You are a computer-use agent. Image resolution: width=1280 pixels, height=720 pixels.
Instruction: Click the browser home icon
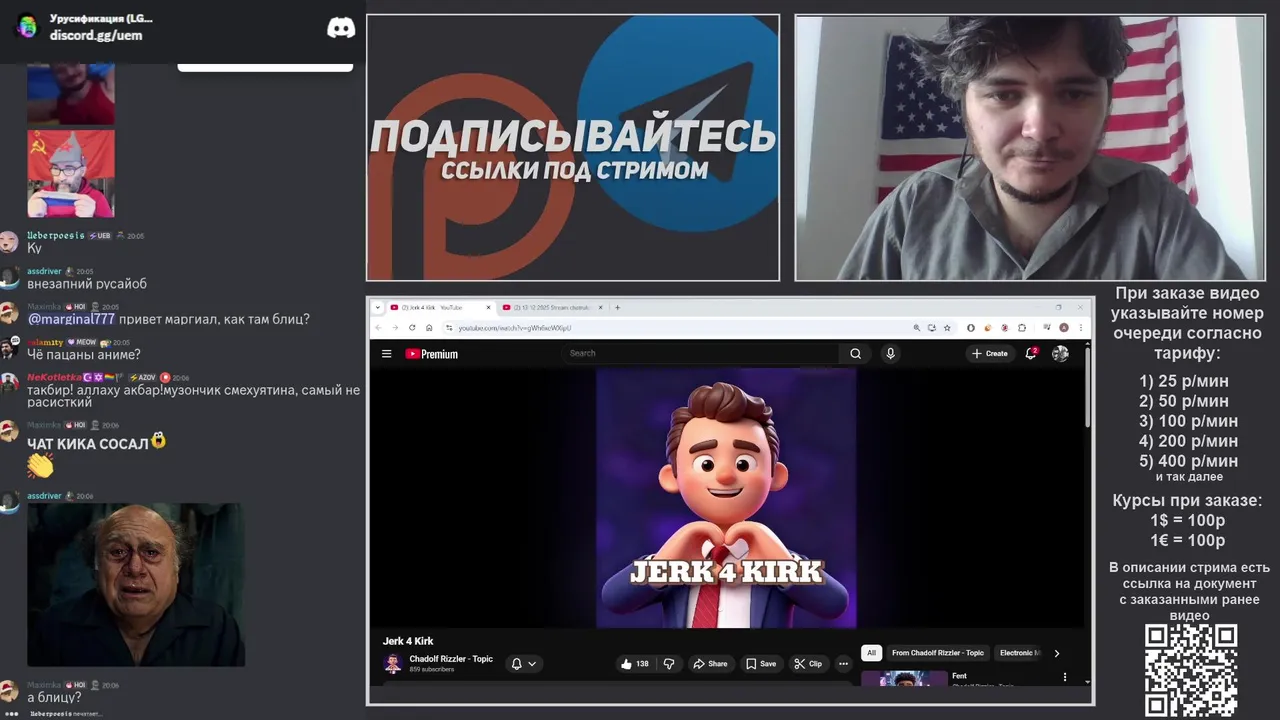pos(429,327)
